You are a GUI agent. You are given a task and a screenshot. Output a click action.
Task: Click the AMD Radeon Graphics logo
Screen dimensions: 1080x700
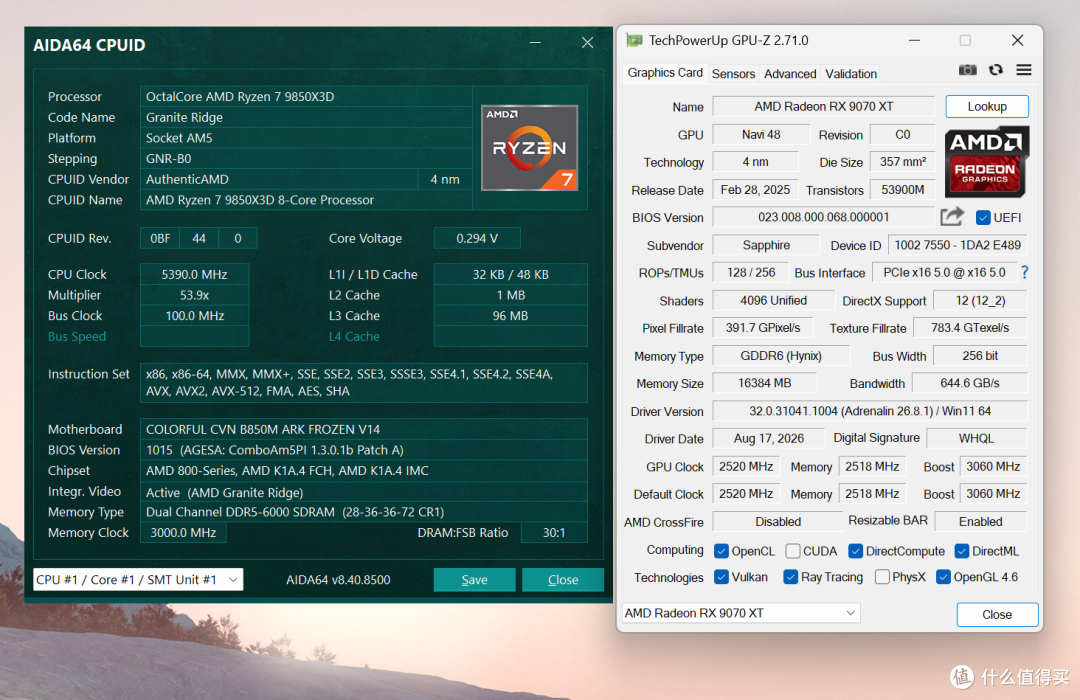(x=986, y=161)
